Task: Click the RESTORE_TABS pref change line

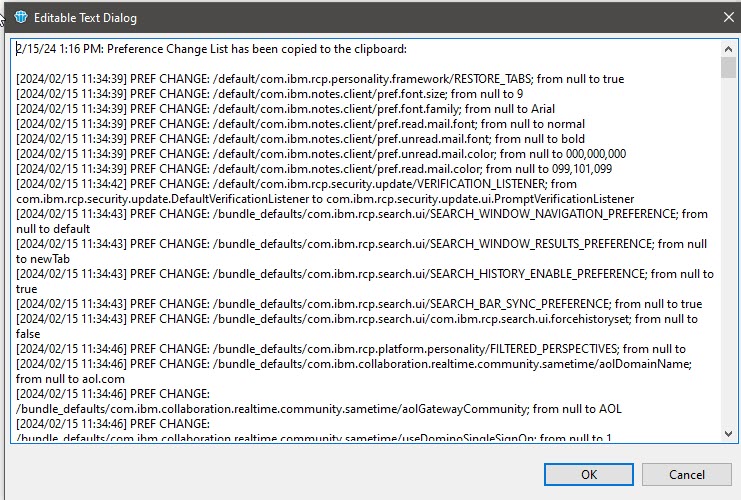Action: coord(320,79)
